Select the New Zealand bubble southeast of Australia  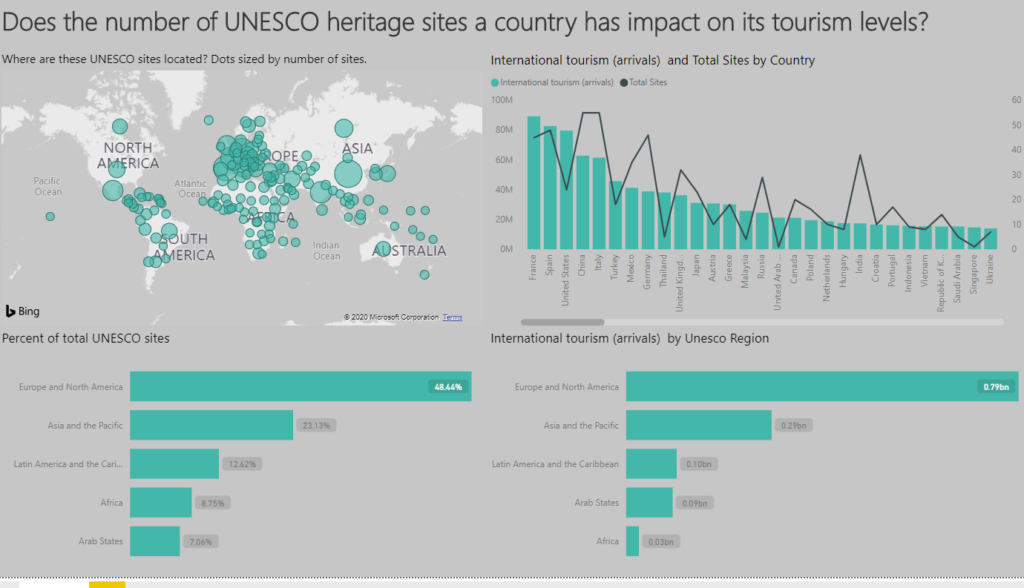tap(424, 274)
